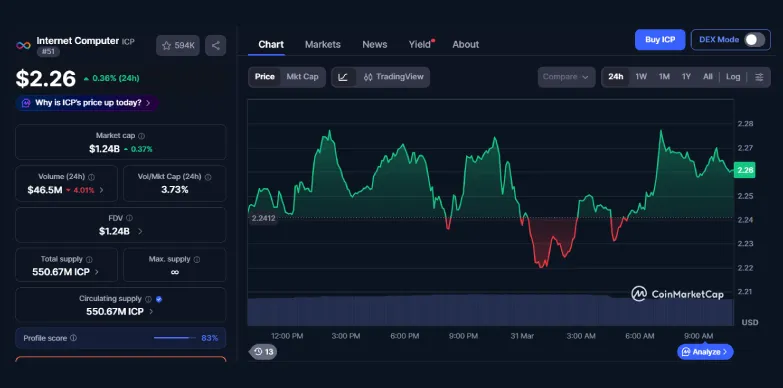Open the Chart tab
This screenshot has height=388, width=783.
[271, 44]
